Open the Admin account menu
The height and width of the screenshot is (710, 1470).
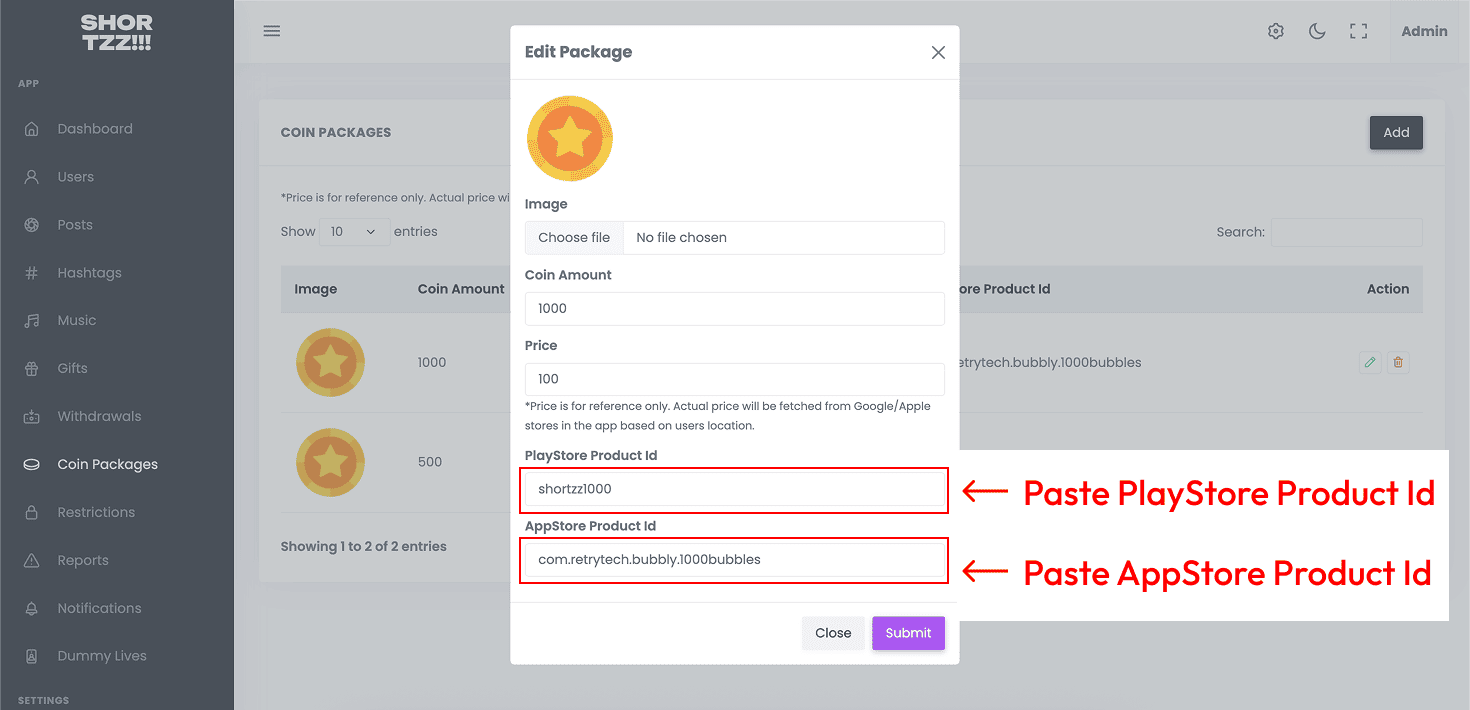(x=1424, y=31)
